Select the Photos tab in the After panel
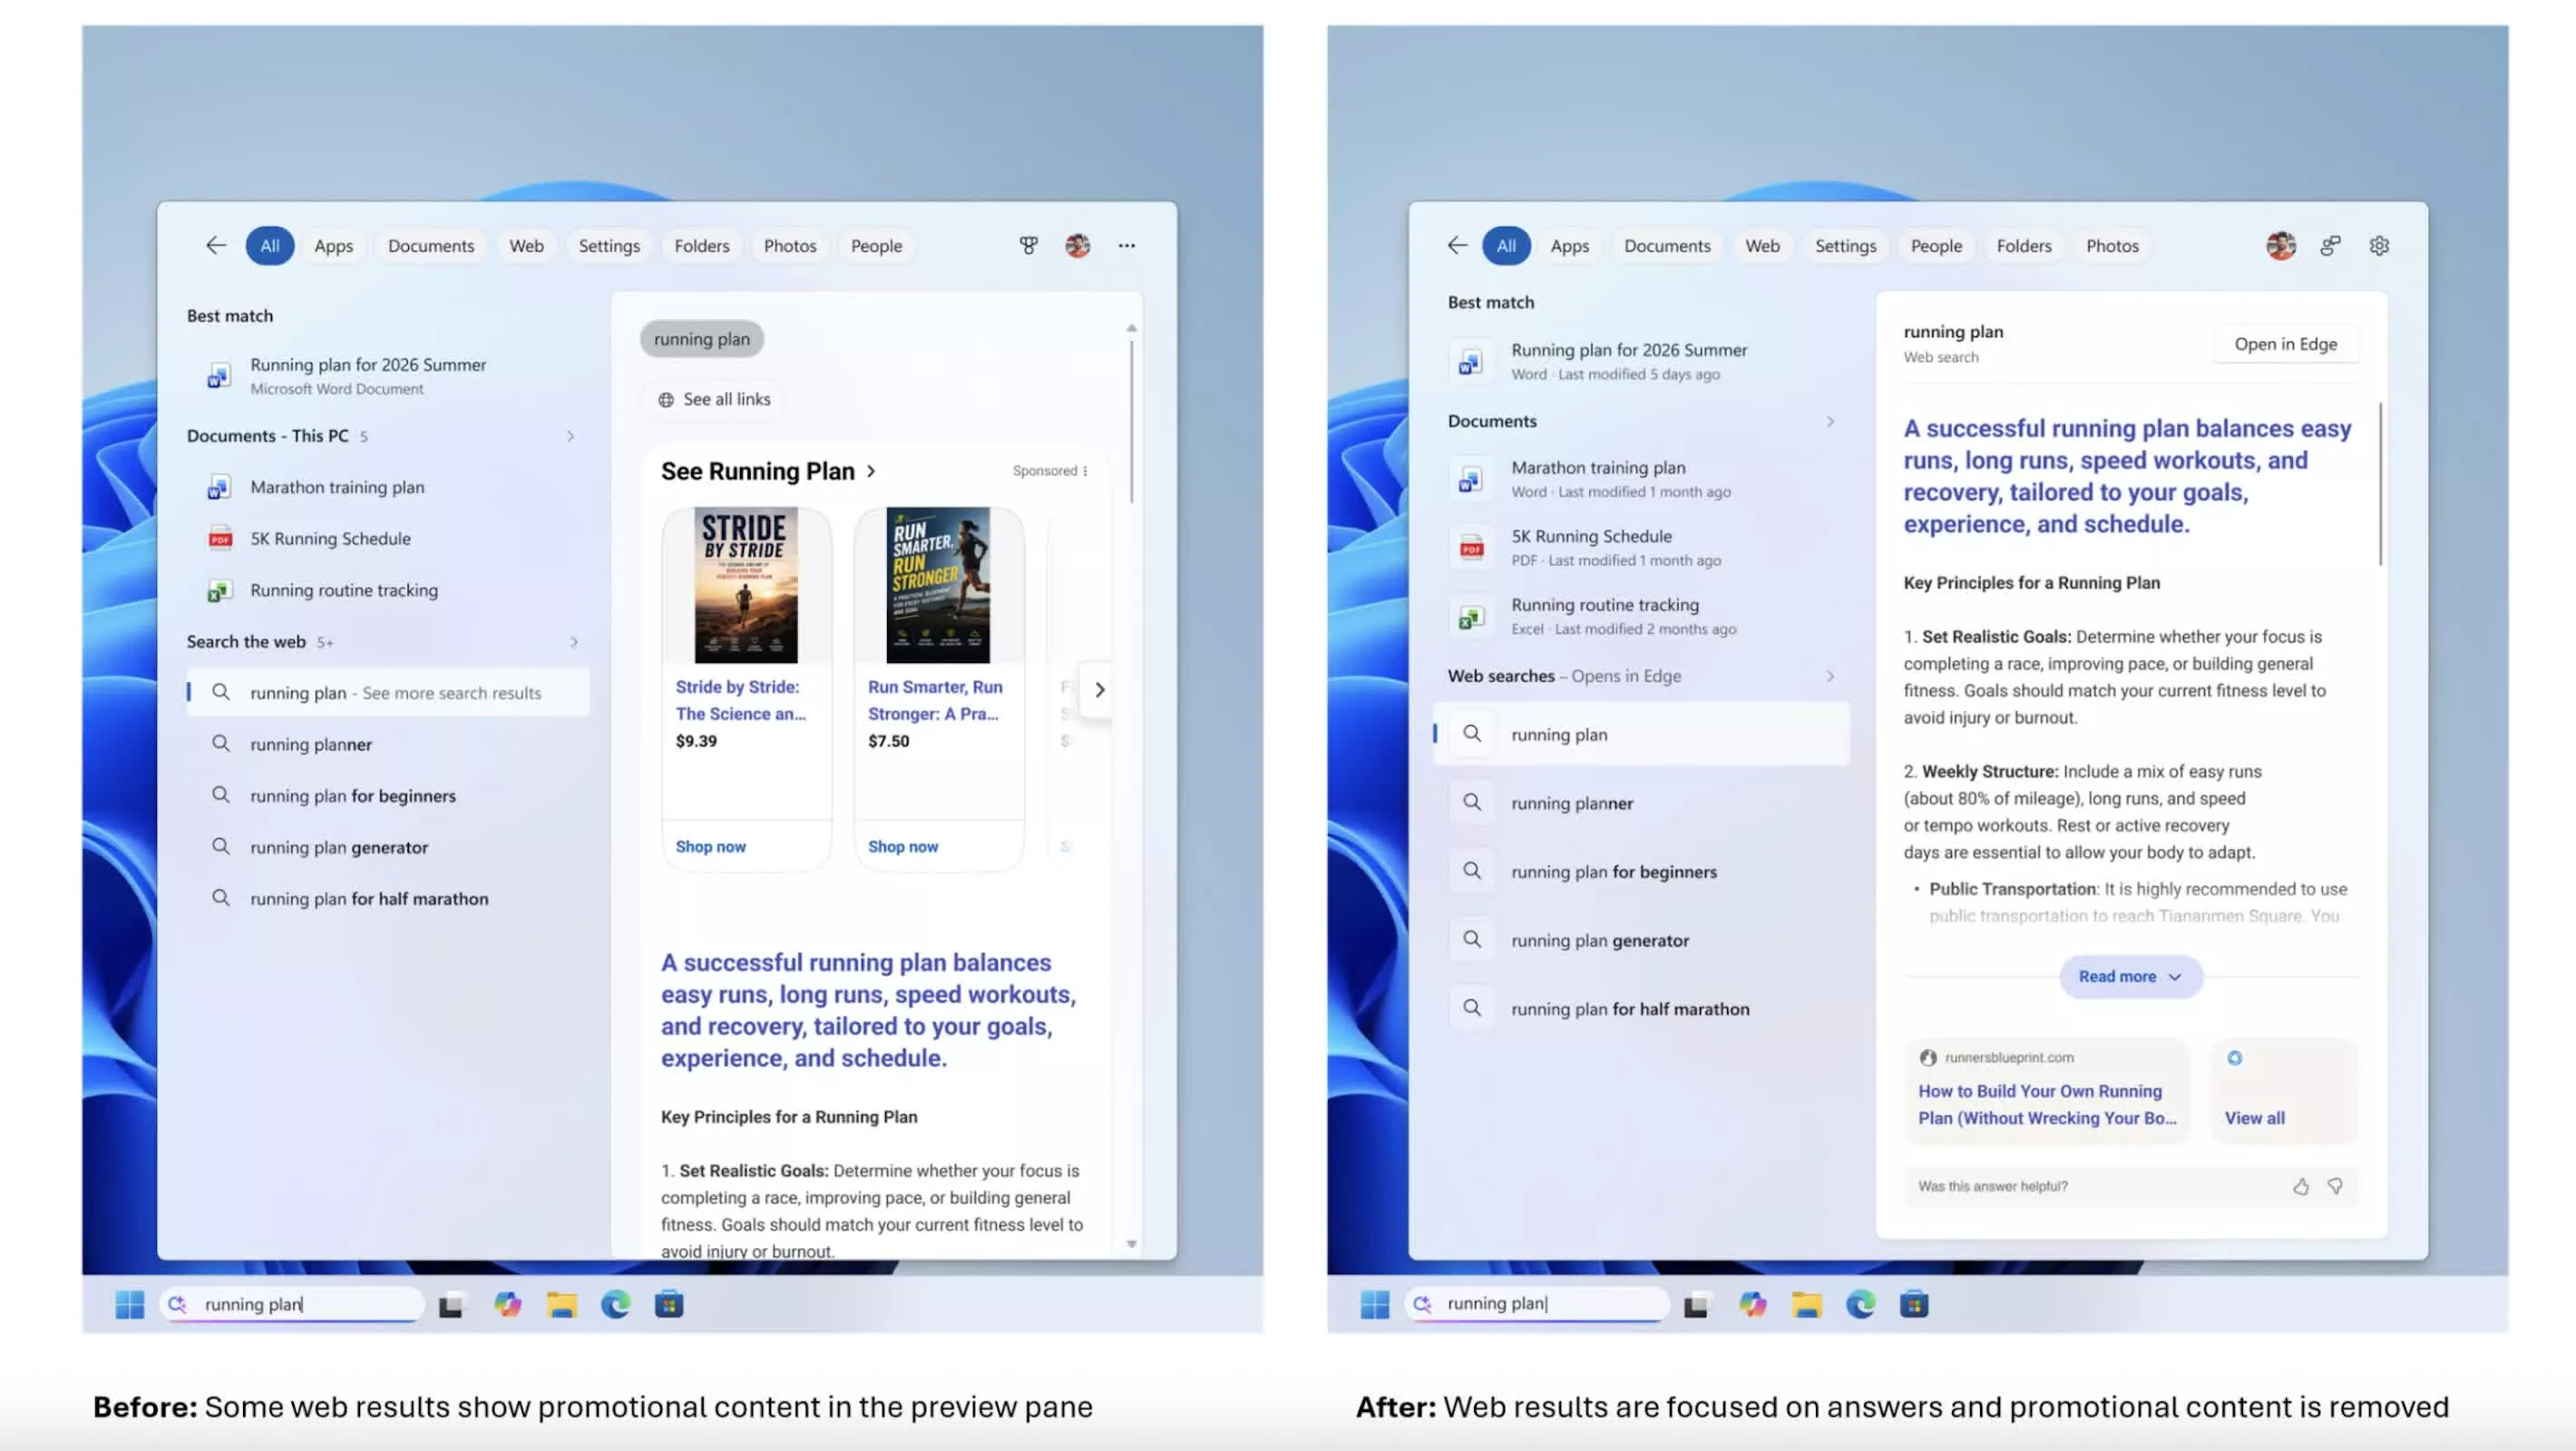The height and width of the screenshot is (1451, 2576). 2112,245
